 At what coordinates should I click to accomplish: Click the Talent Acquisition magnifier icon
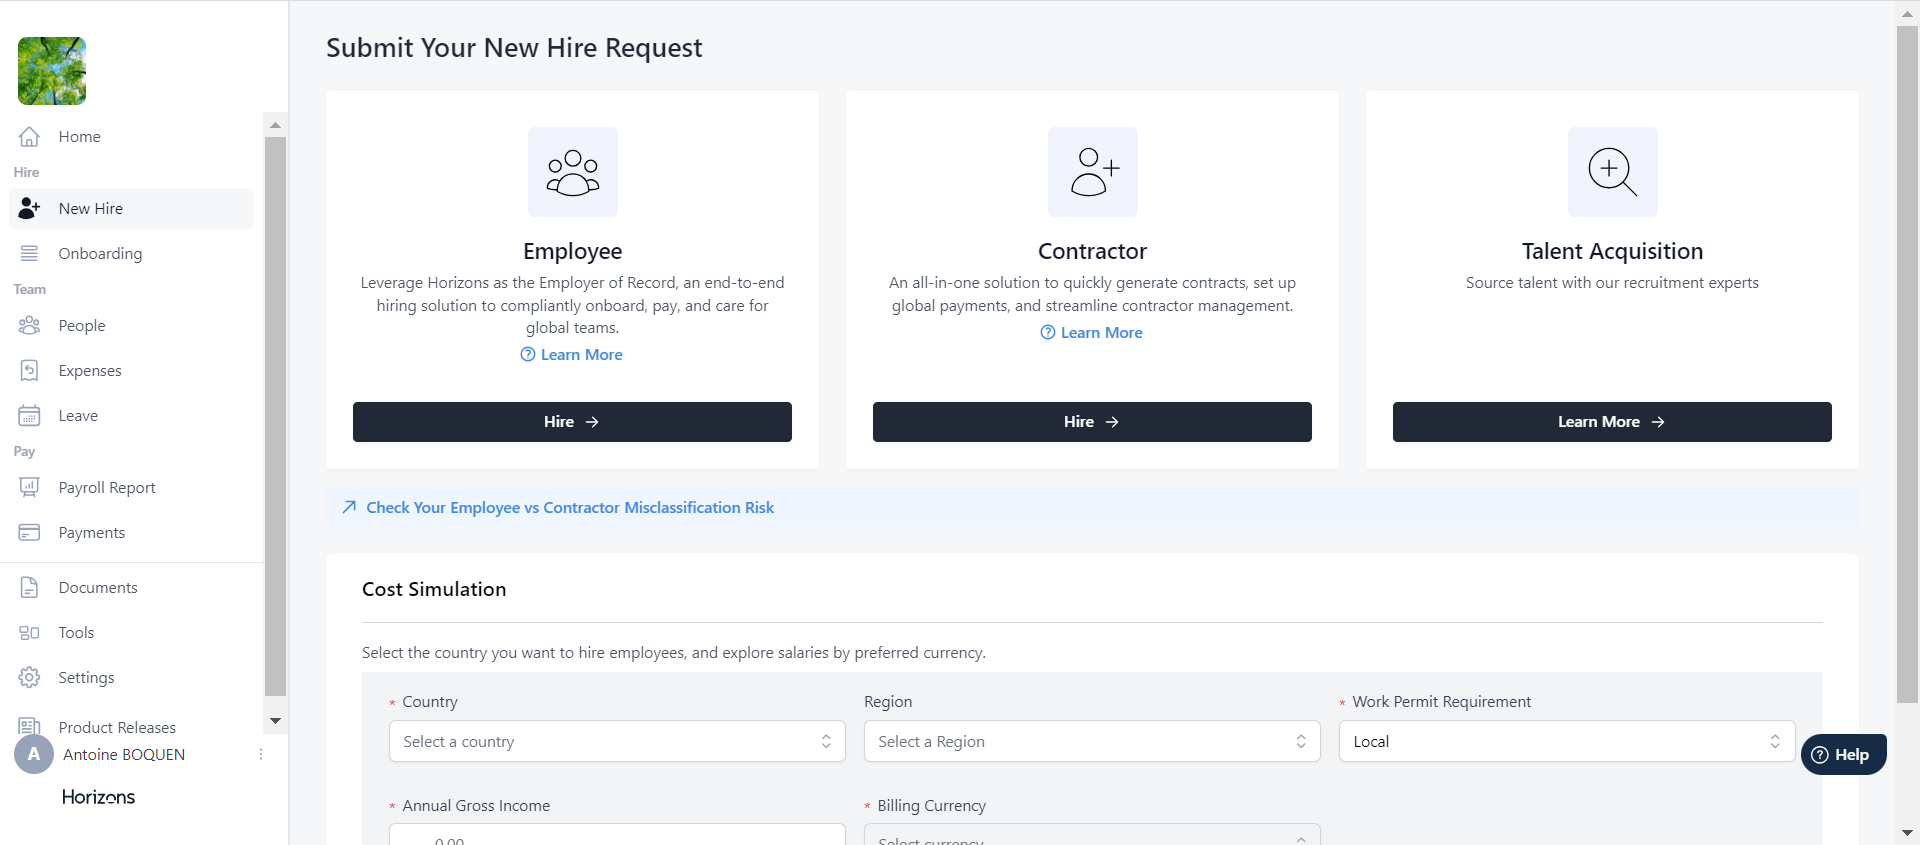[1612, 172]
